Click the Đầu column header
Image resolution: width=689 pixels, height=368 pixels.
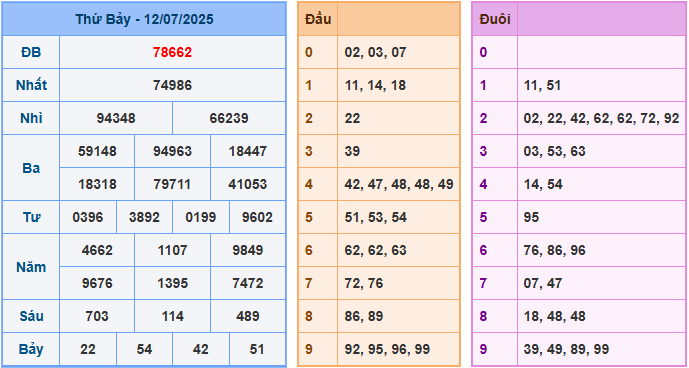[x=318, y=19]
